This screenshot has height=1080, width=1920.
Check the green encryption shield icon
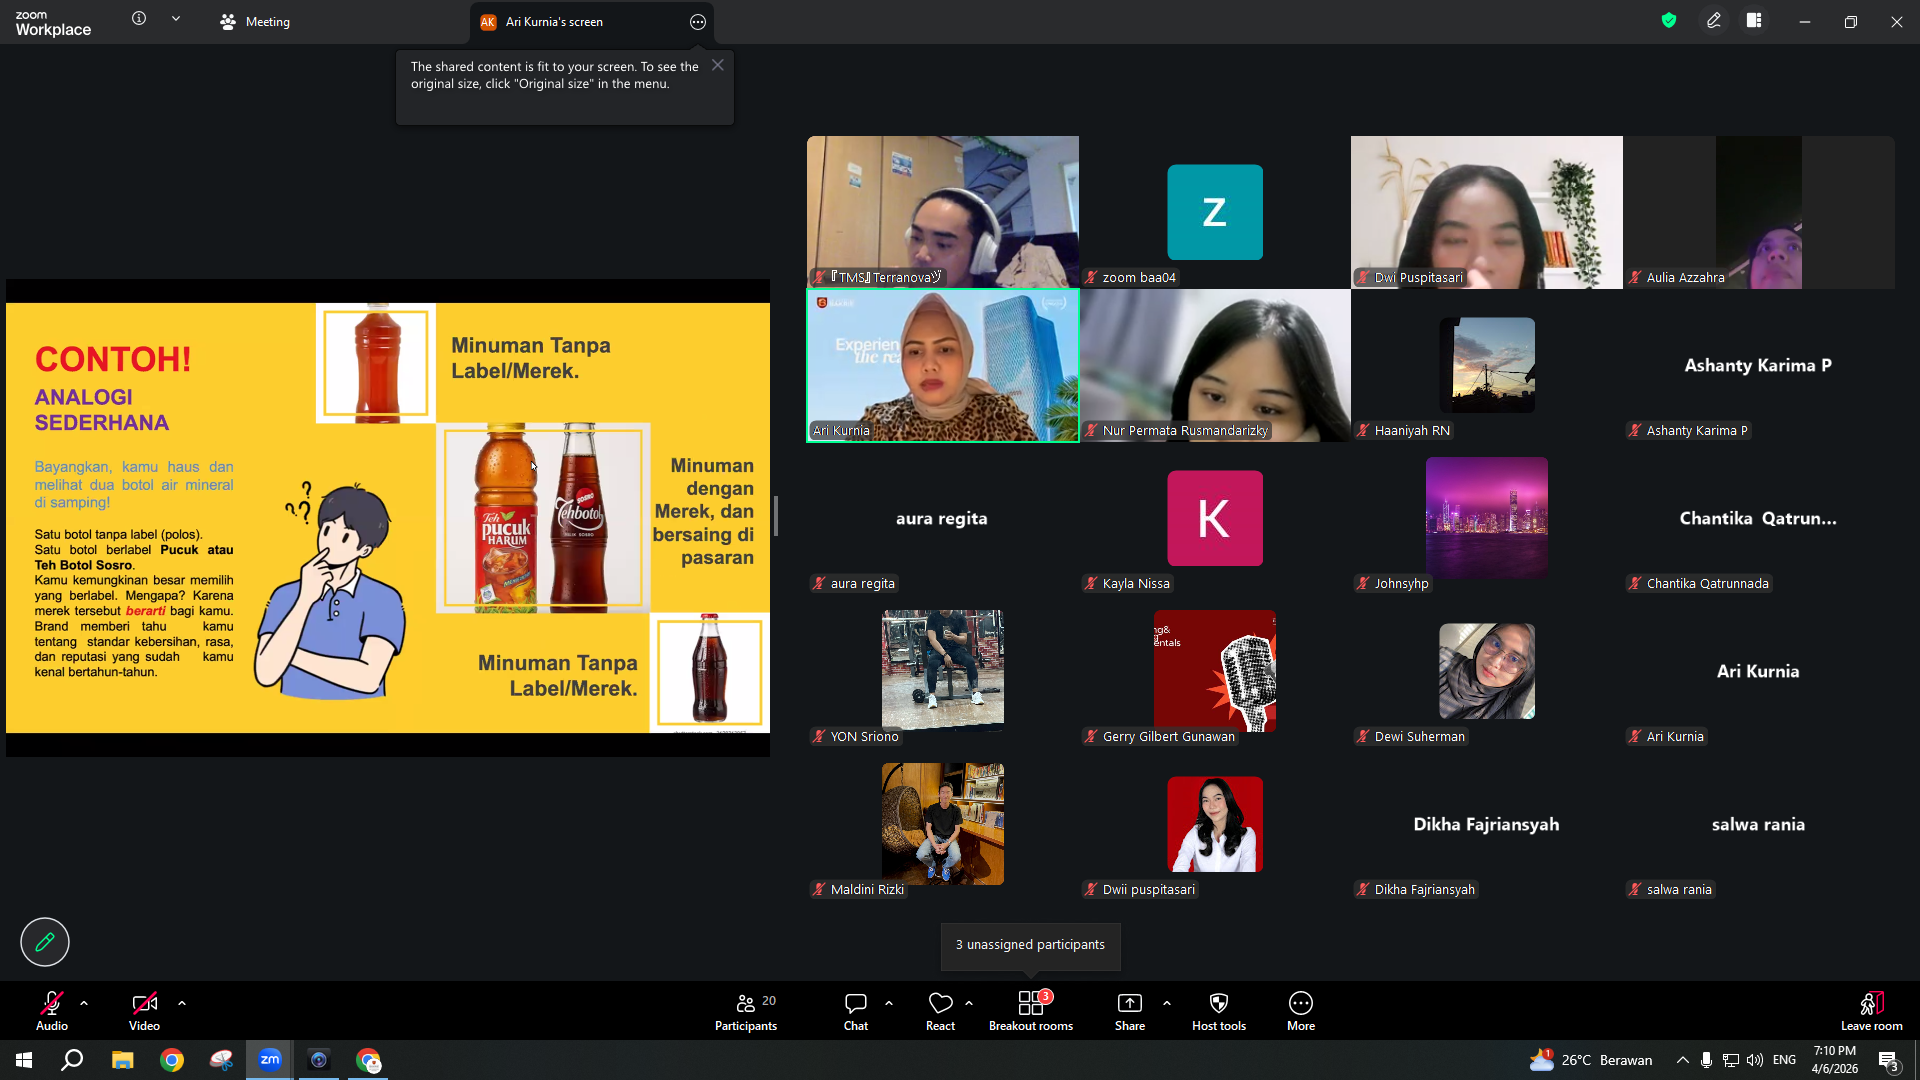[1669, 21]
